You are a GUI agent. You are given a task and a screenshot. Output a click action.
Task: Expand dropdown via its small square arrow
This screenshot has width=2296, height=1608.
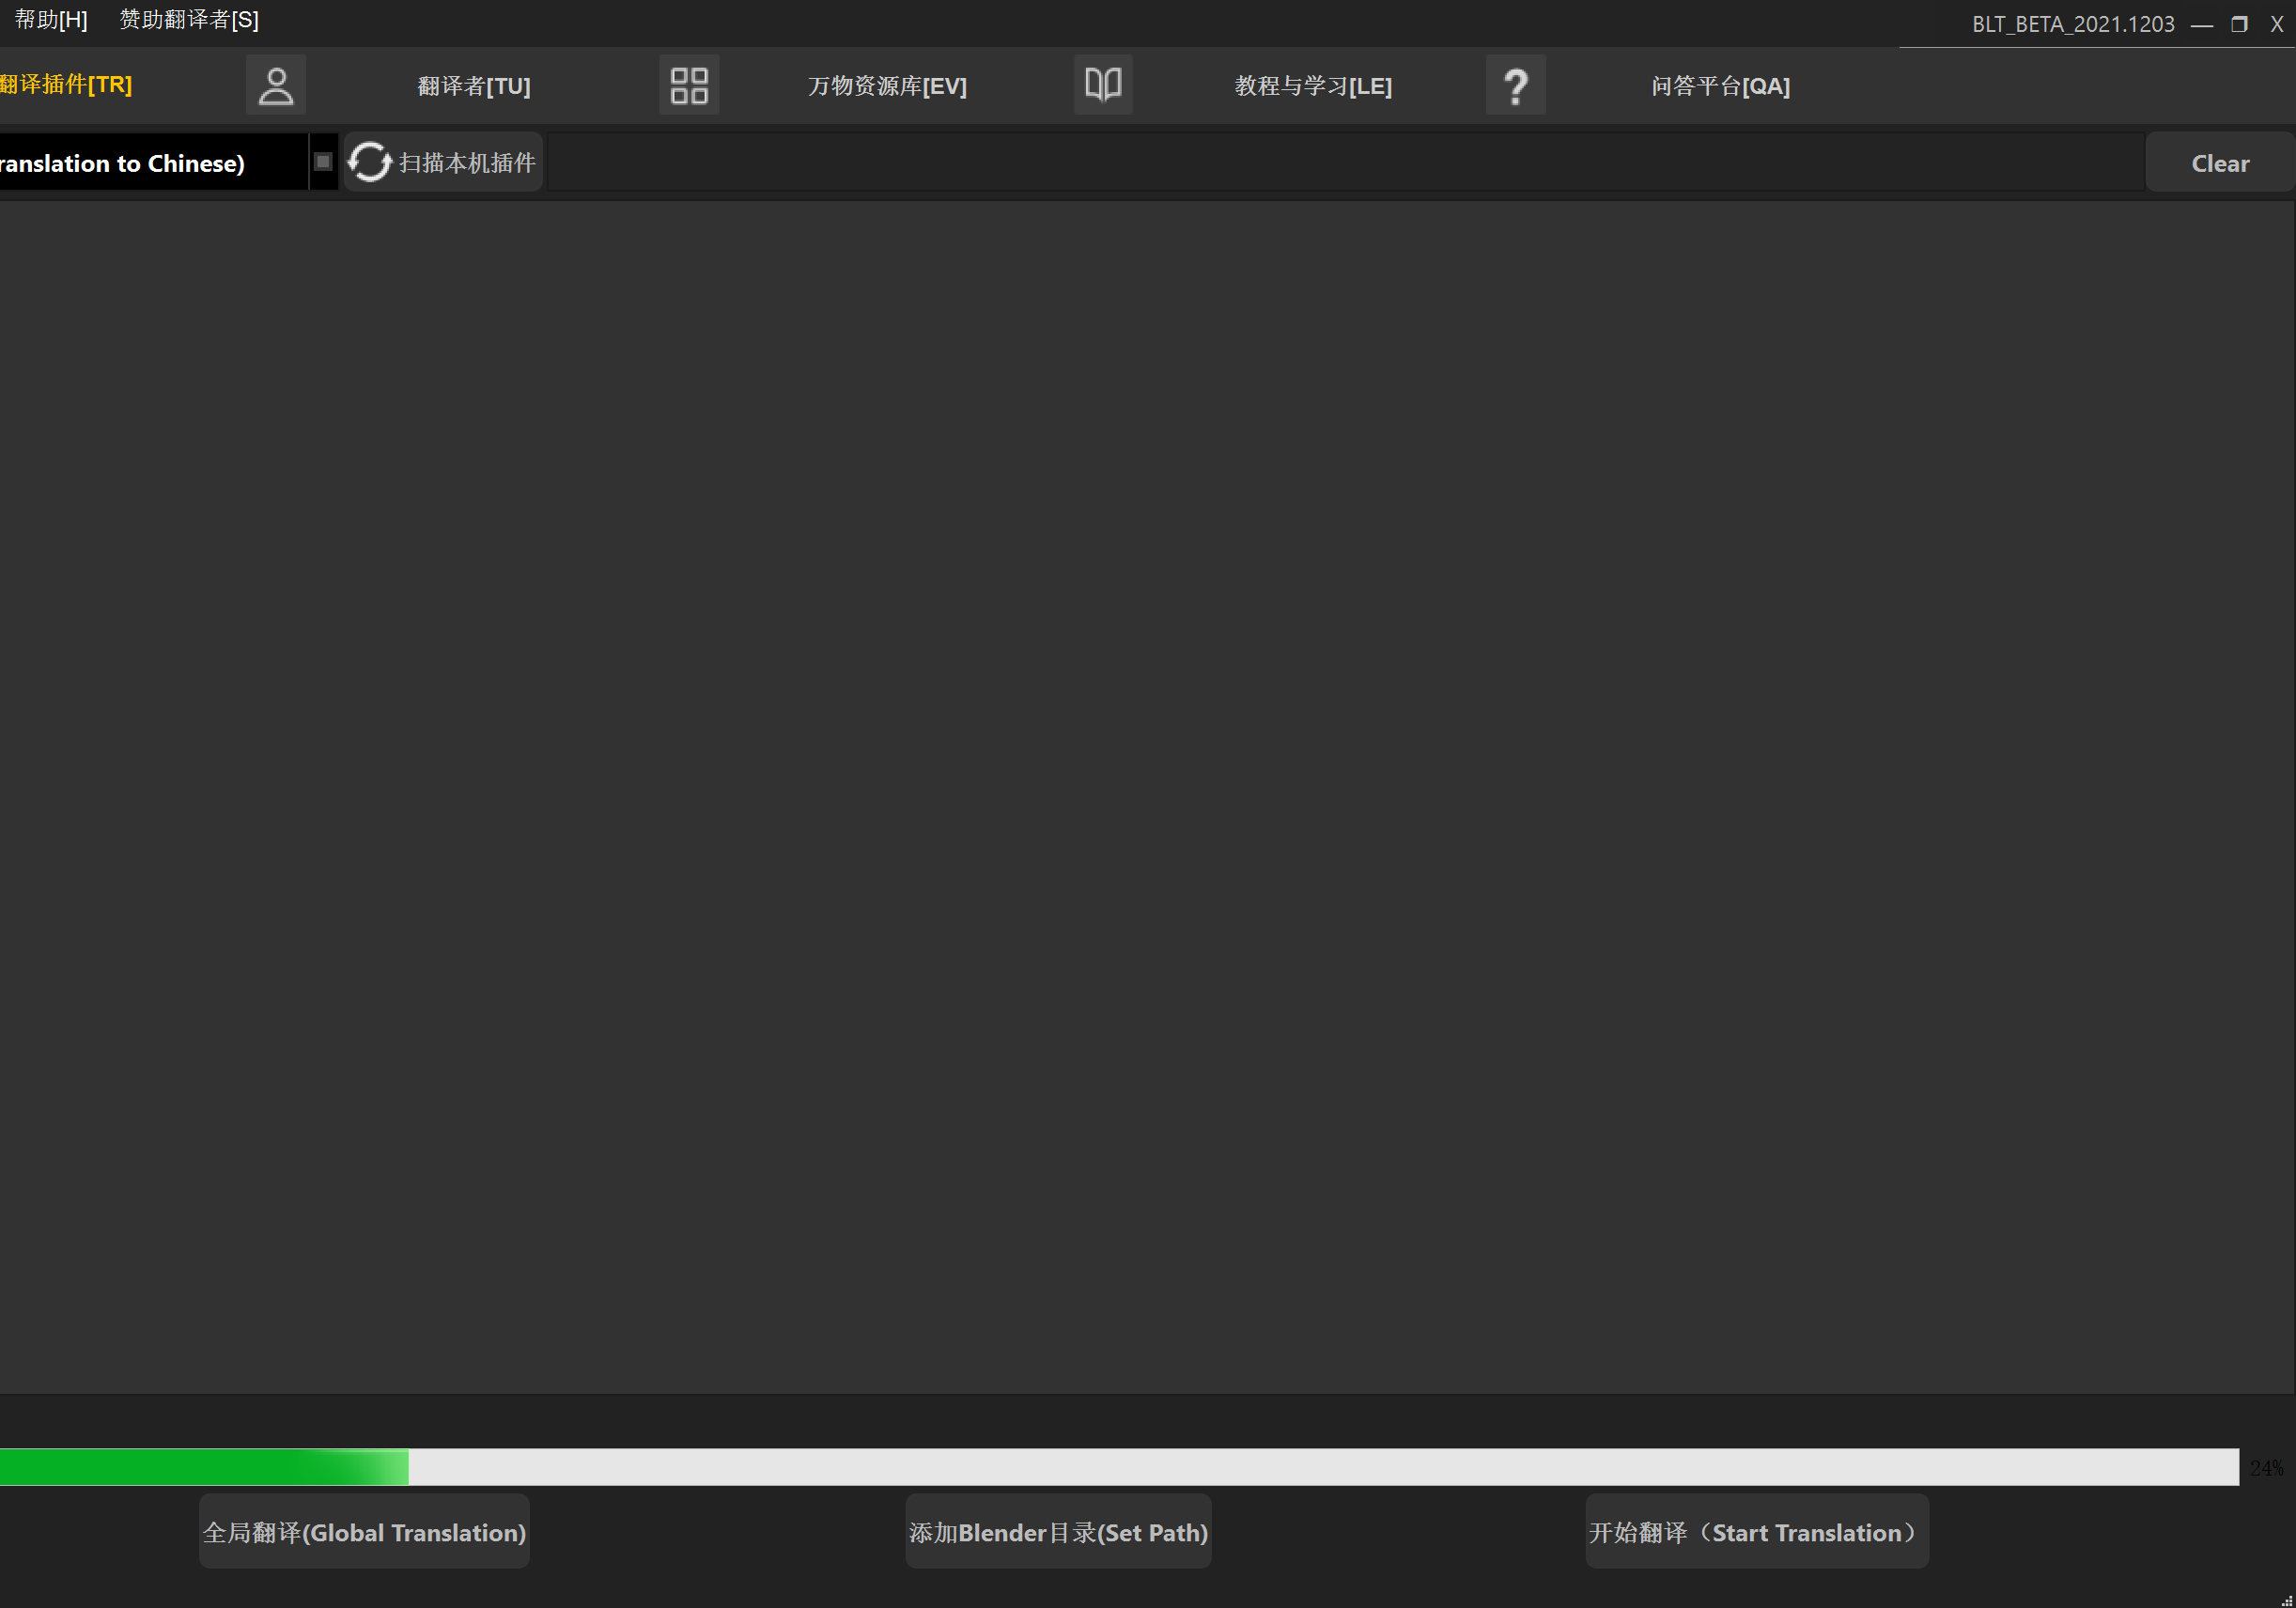point(323,161)
